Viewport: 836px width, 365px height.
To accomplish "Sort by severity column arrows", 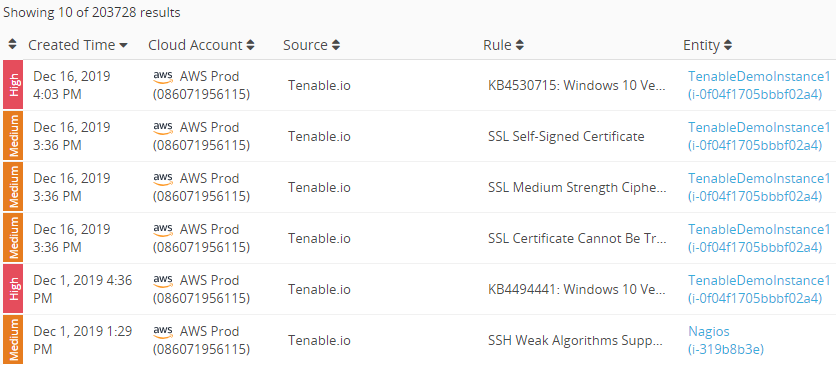I will tap(13, 45).
